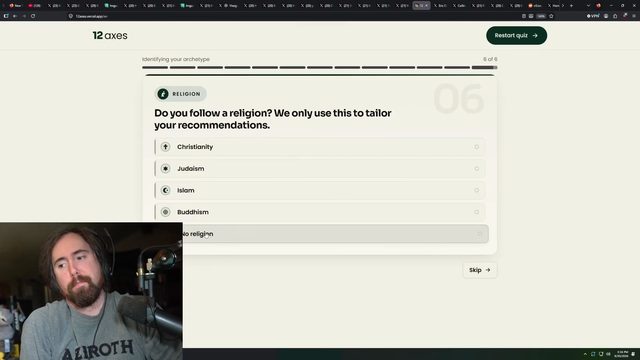This screenshot has width=640, height=360.
Task: Open the browser sidebar panel icon
Action: (x=6, y=16)
